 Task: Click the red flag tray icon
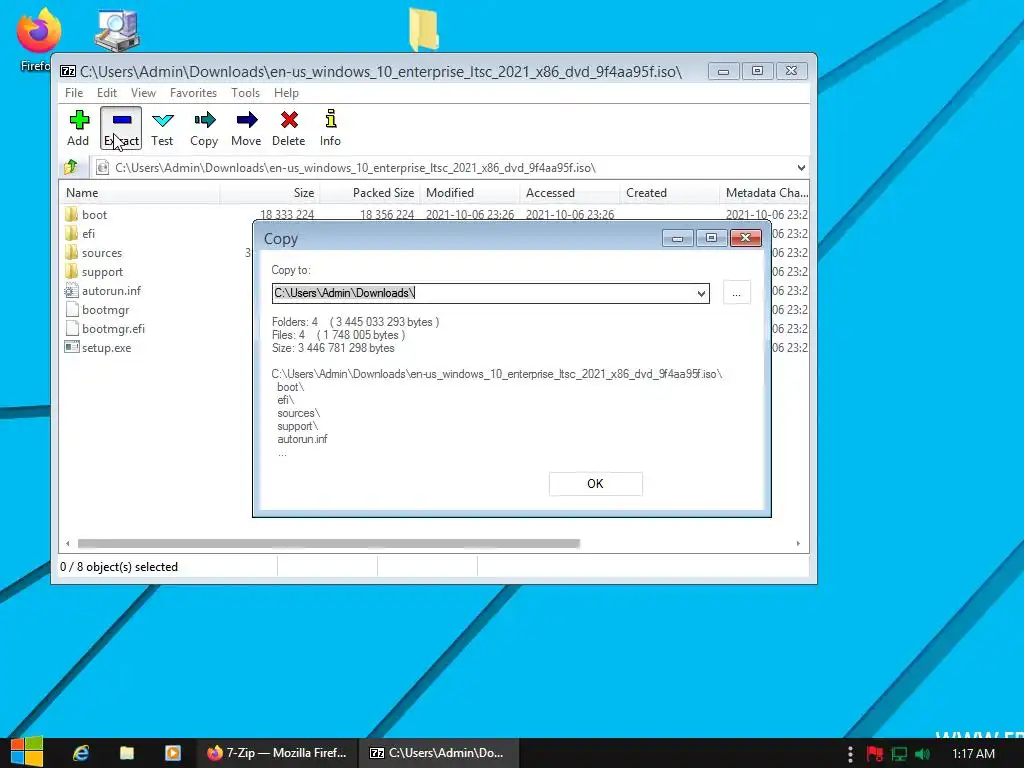[x=875, y=754]
